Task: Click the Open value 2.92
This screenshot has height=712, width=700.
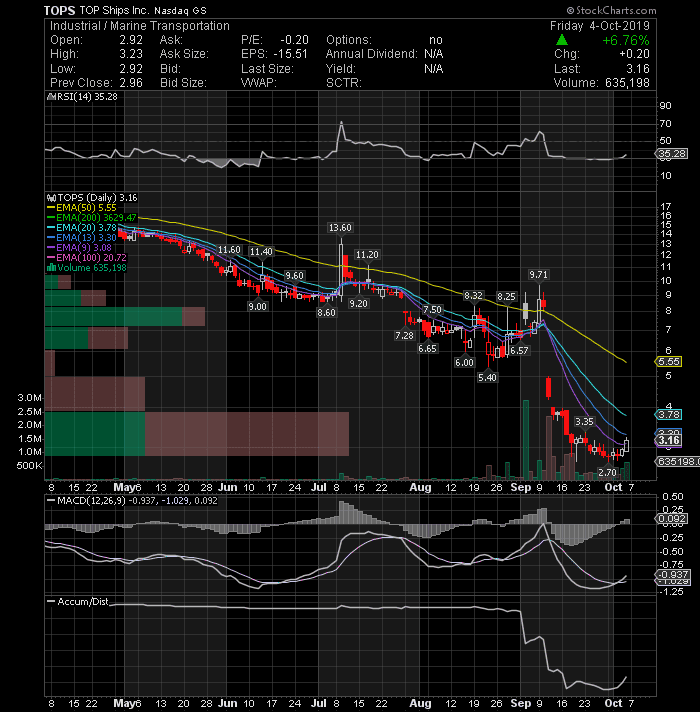Action: (131, 40)
